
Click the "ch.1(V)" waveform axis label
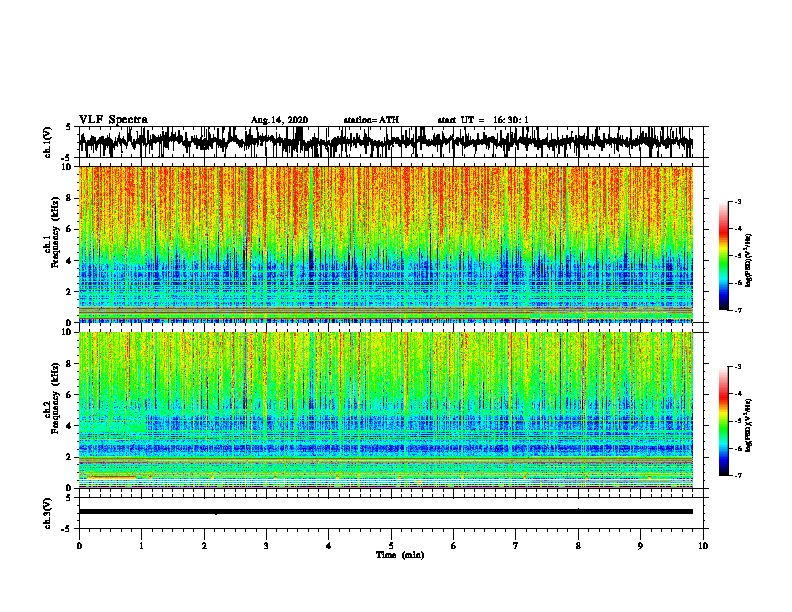(48, 142)
